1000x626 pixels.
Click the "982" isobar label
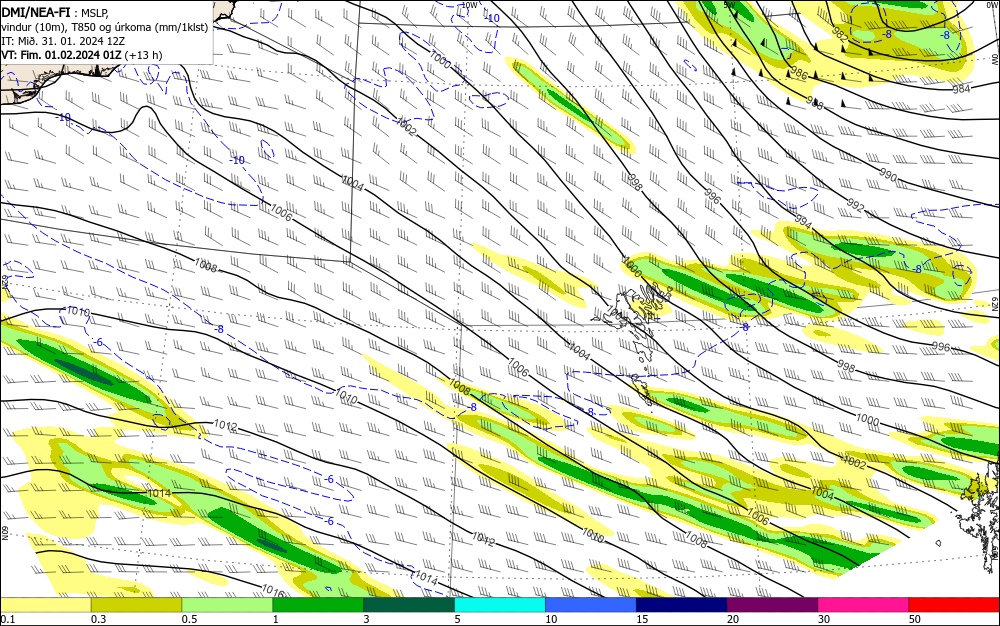pyautogui.click(x=841, y=33)
